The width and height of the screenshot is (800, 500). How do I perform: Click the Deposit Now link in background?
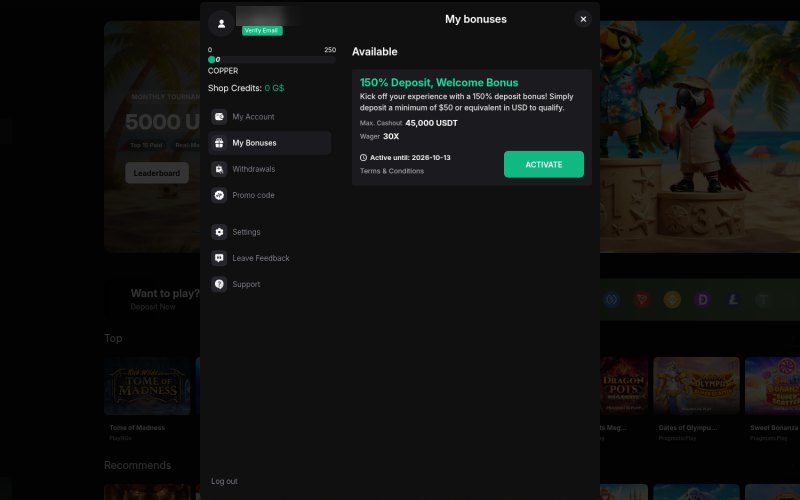pos(153,307)
